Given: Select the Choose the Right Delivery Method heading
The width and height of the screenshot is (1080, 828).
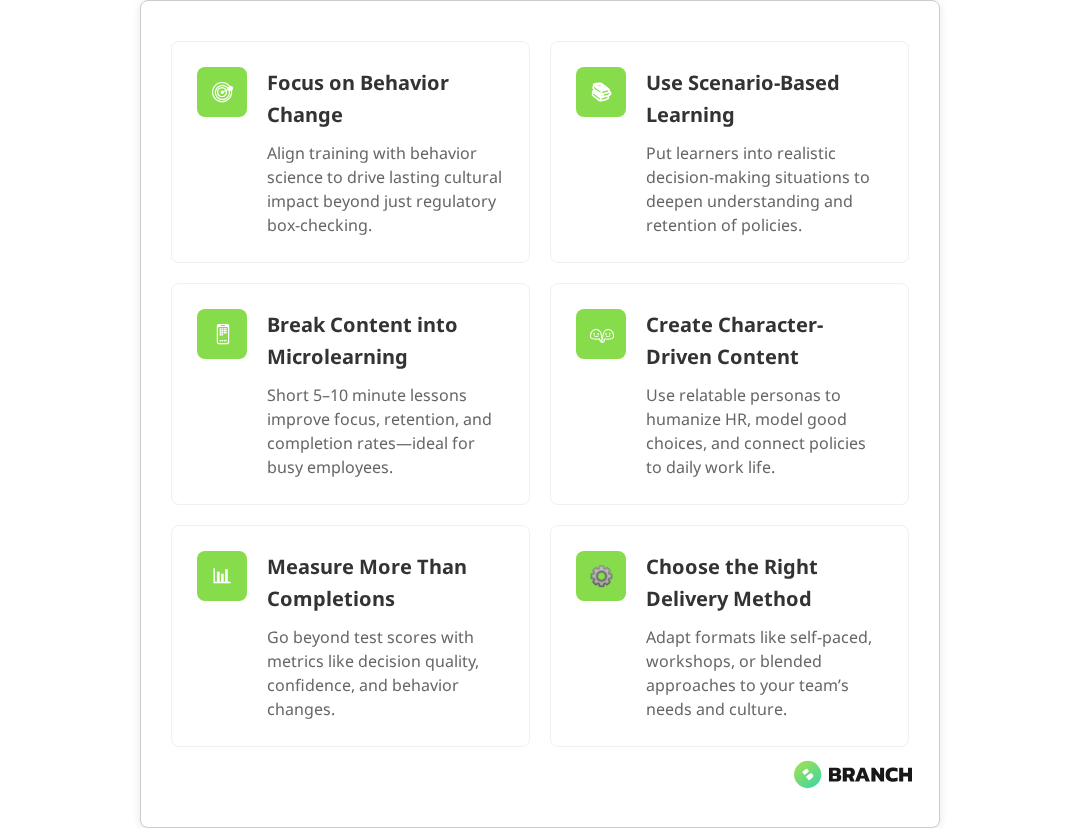Looking at the screenshot, I should click(x=731, y=583).
